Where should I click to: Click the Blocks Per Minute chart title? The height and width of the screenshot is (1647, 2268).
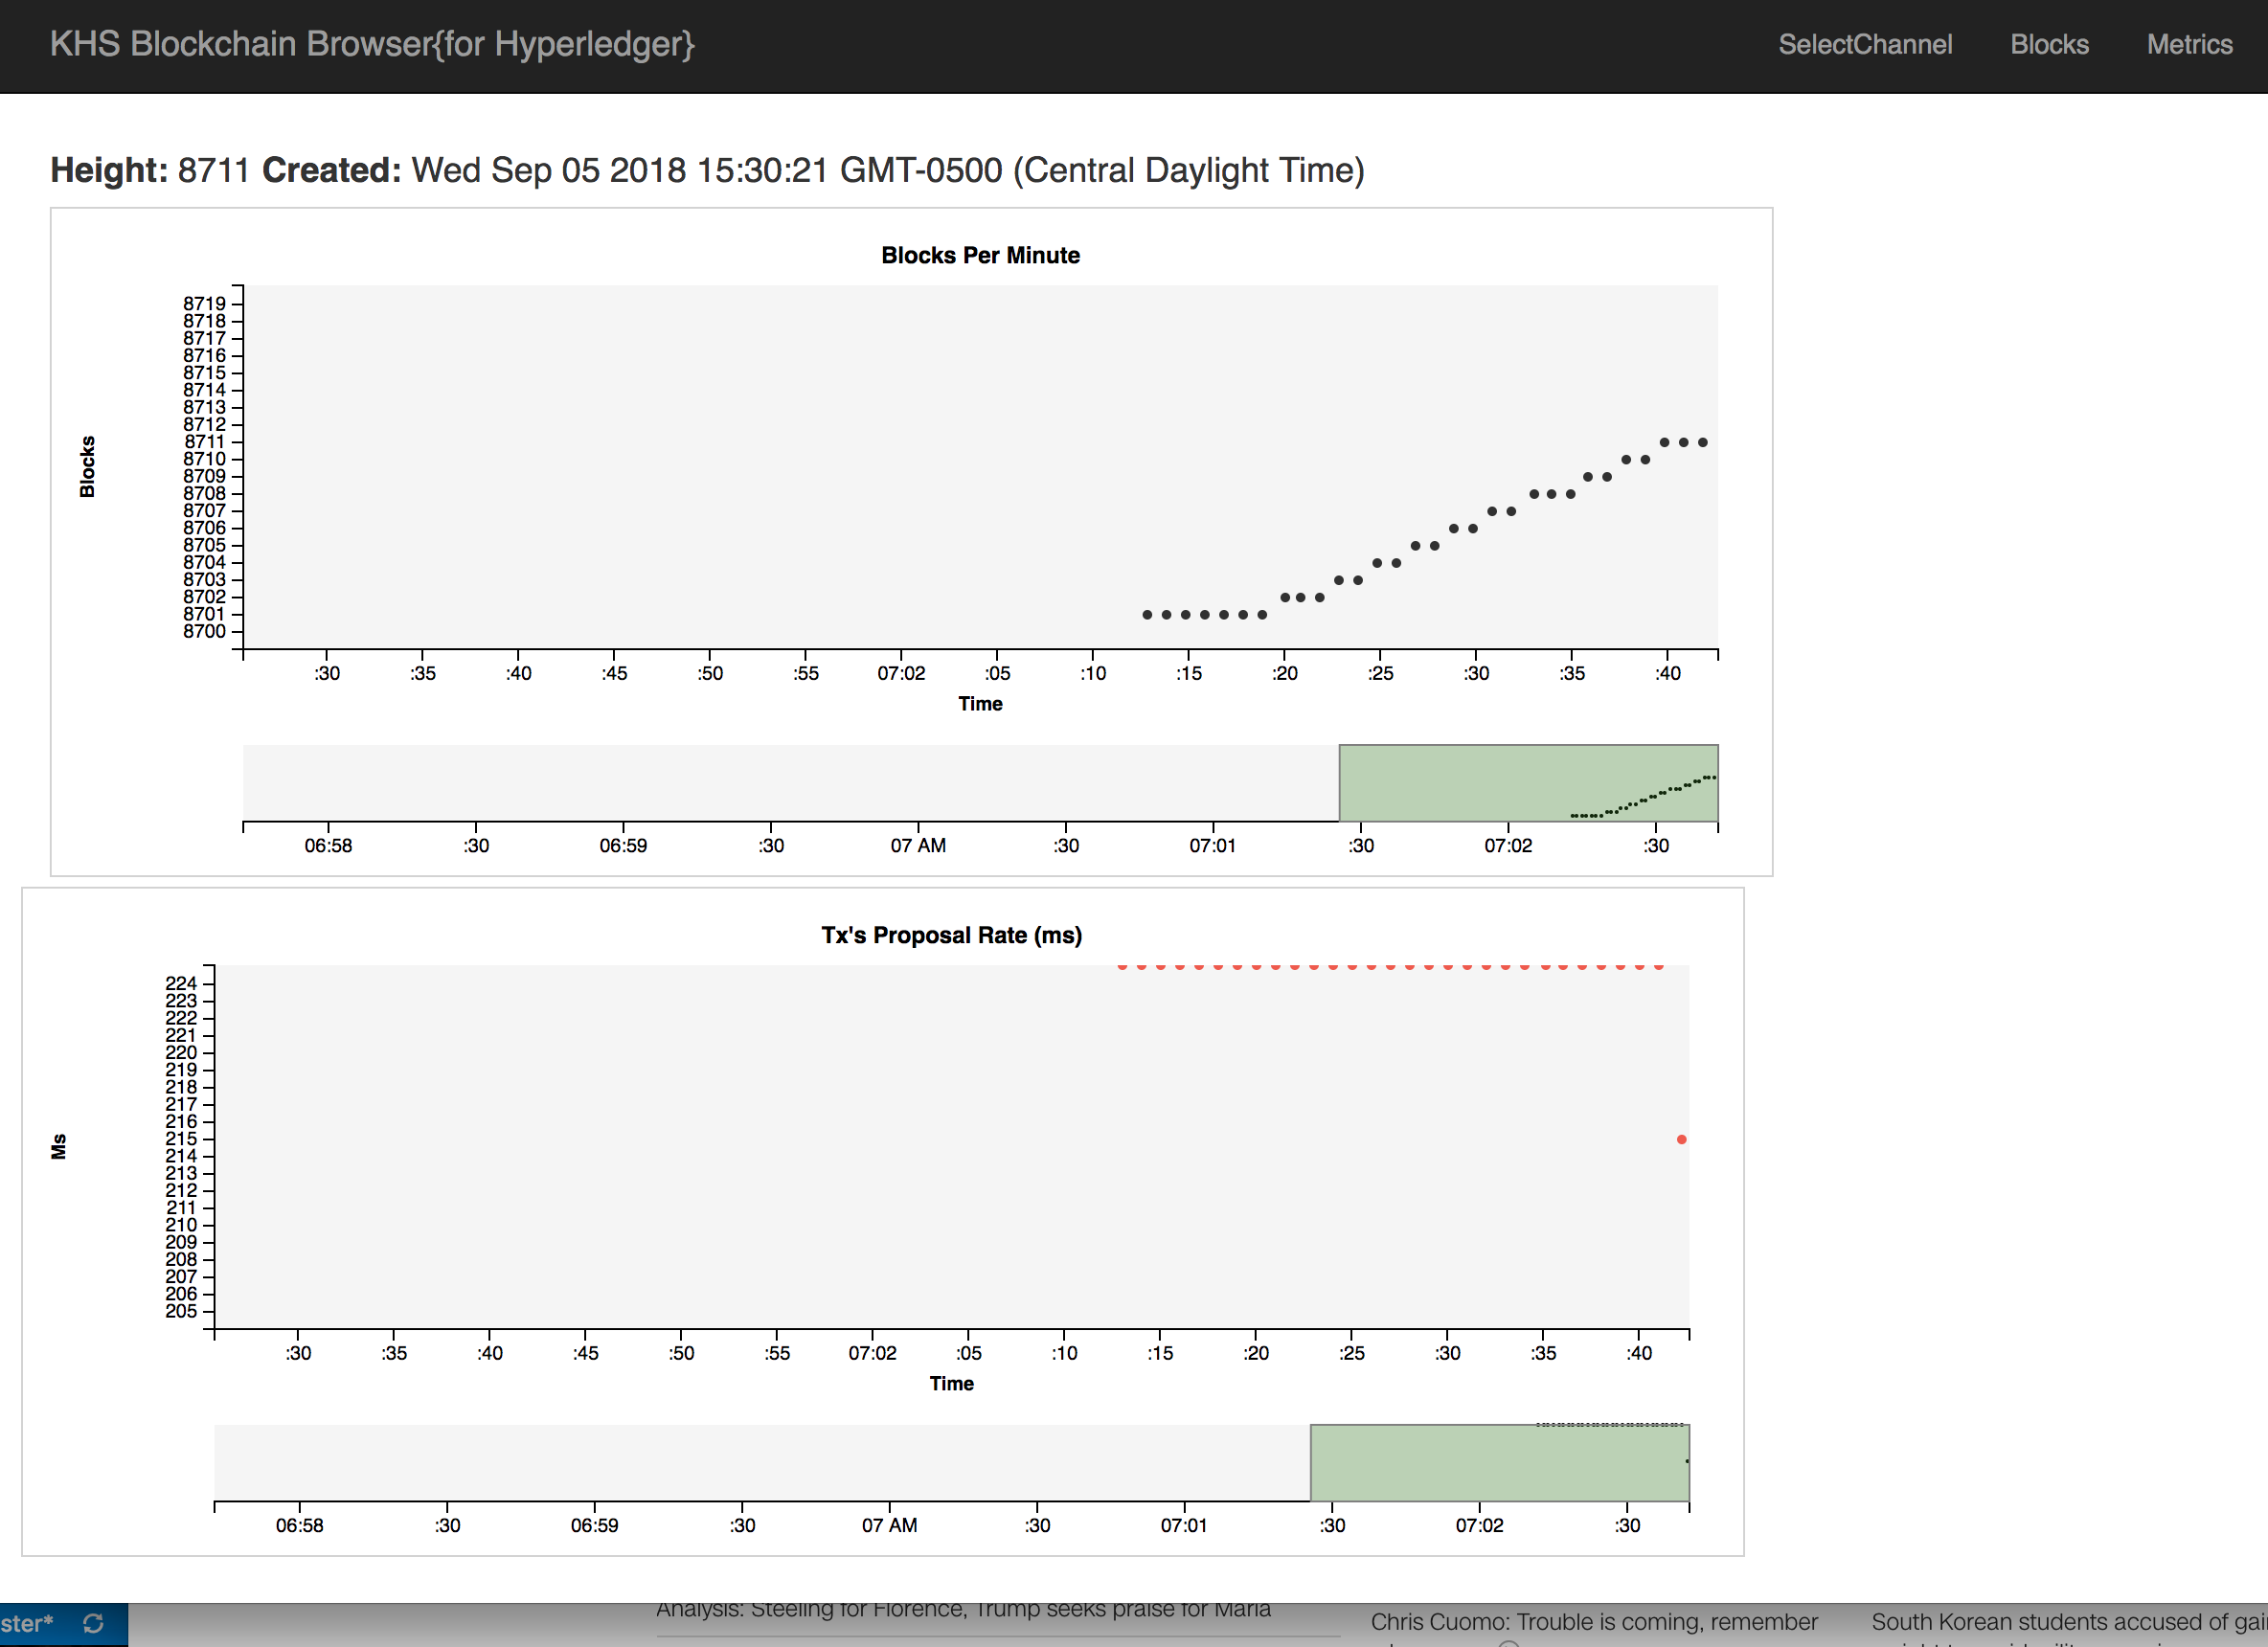[x=979, y=255]
